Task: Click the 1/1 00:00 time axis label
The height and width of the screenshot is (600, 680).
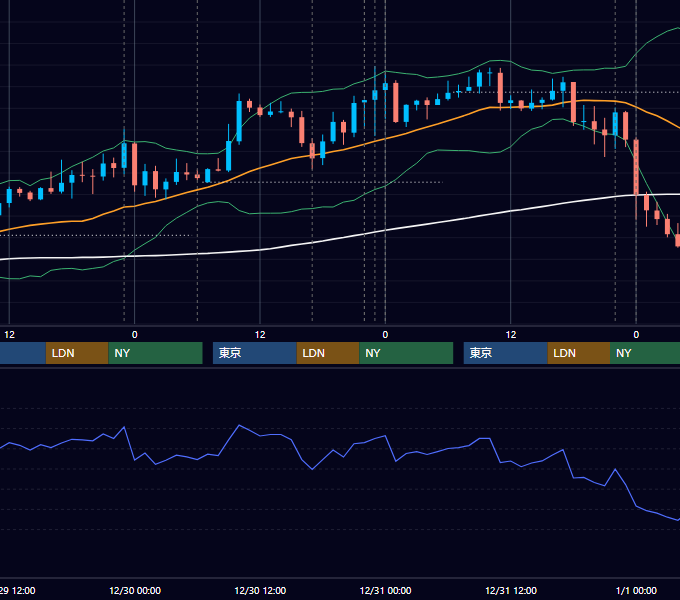Action: click(x=636, y=590)
